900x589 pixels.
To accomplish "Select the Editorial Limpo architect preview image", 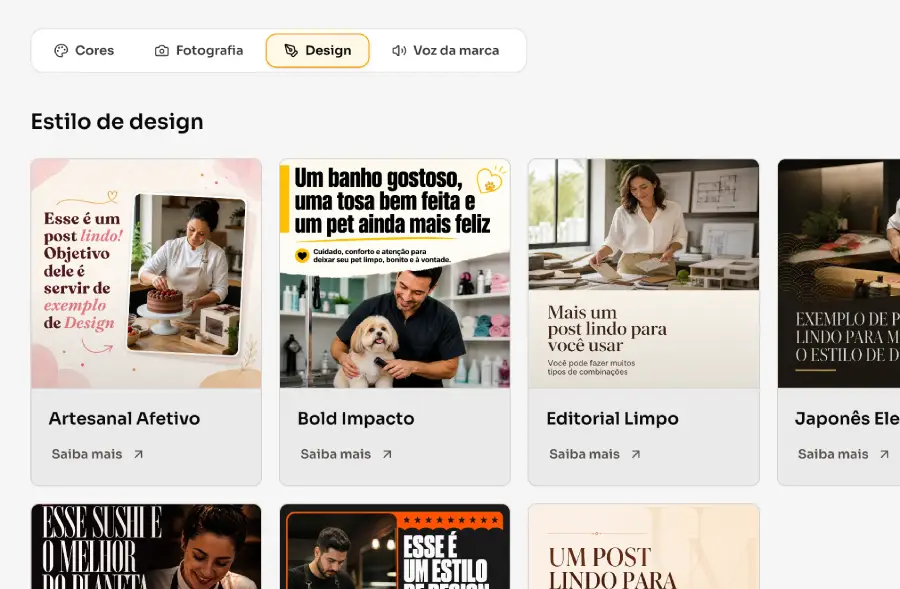I will point(644,274).
